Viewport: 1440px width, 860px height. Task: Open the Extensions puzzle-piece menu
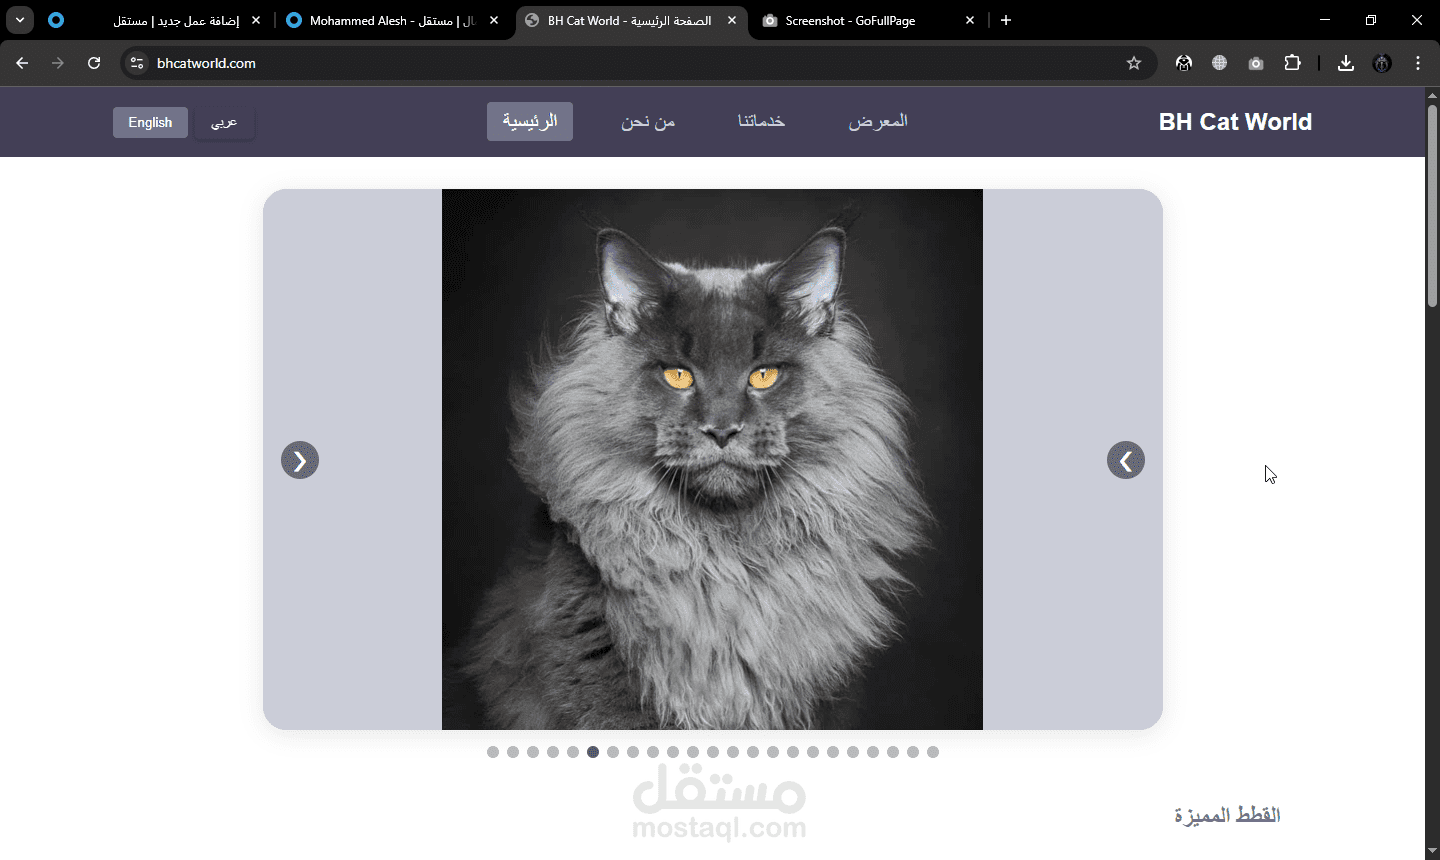coord(1292,63)
